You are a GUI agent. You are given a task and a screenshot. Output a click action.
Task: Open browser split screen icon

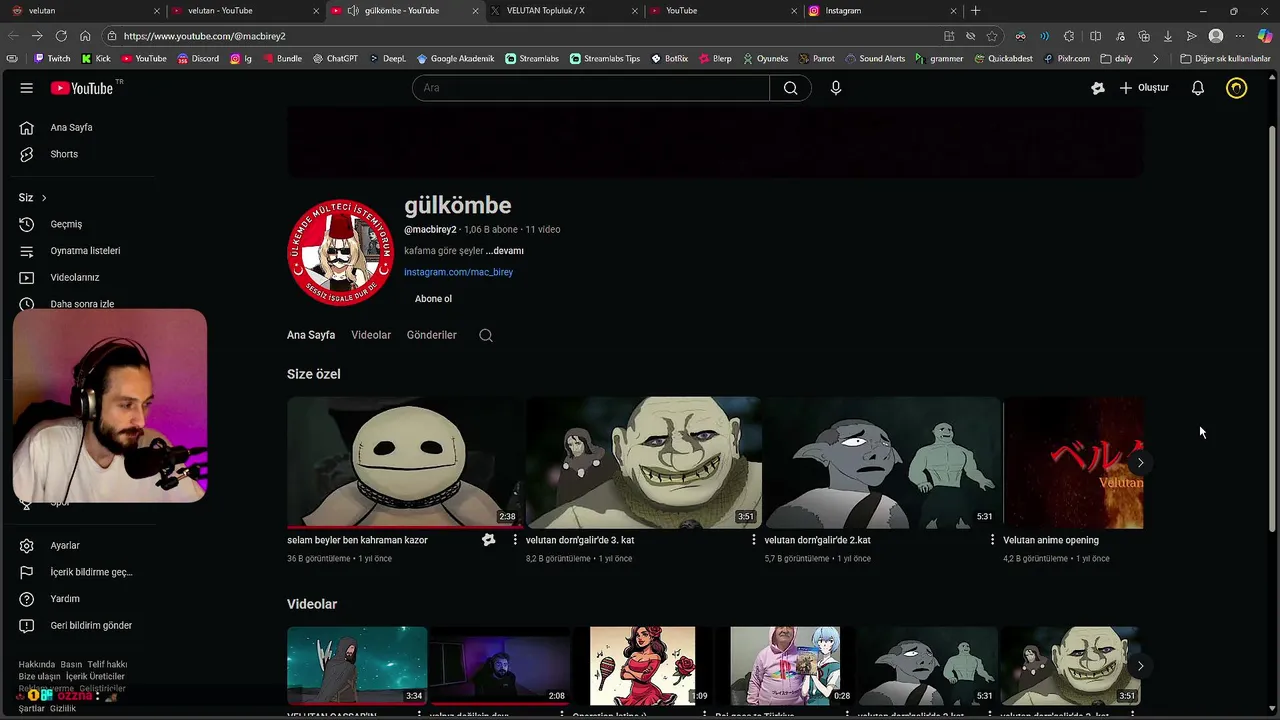(1095, 36)
